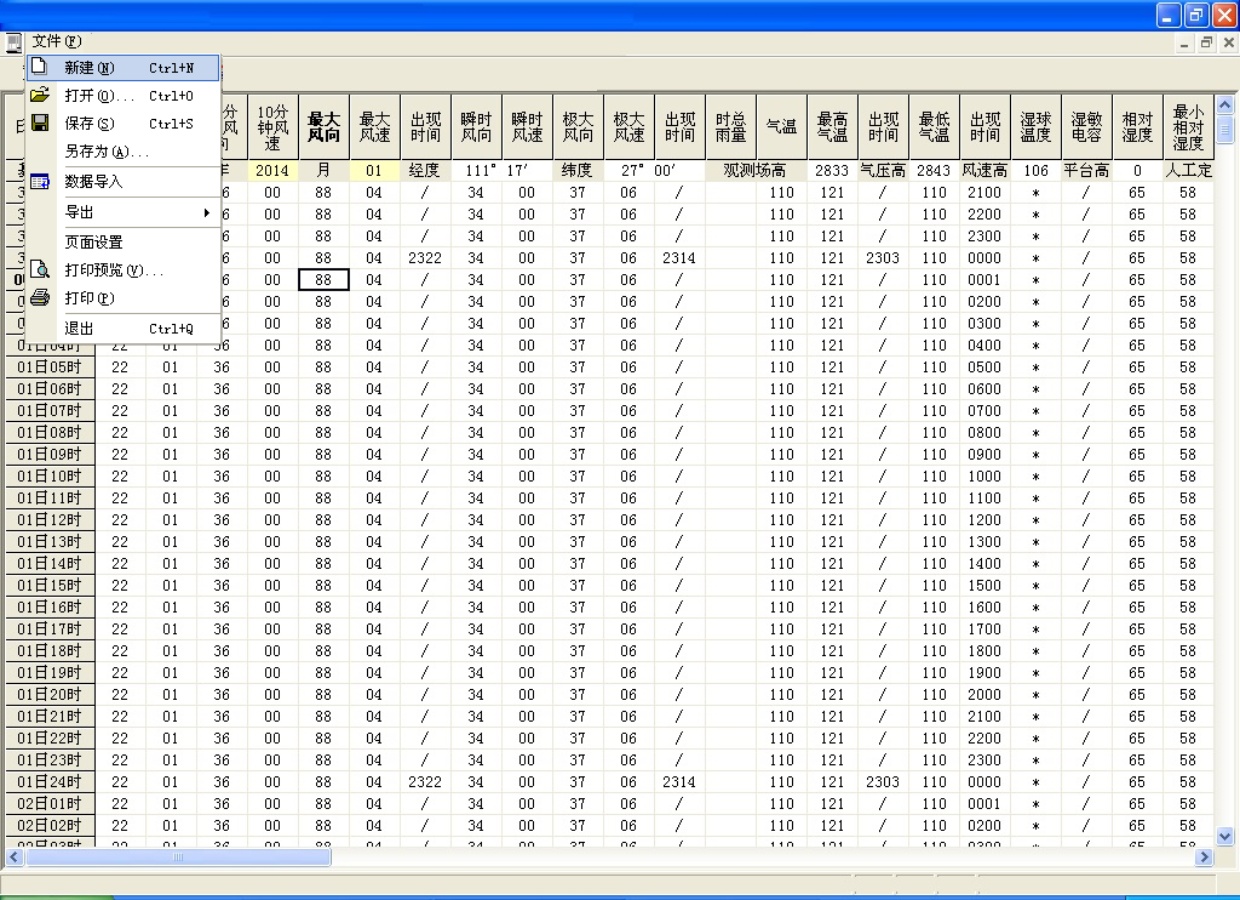Choose 另存为(A) from the menu
Image resolution: width=1240 pixels, height=900 pixels.
106,152
